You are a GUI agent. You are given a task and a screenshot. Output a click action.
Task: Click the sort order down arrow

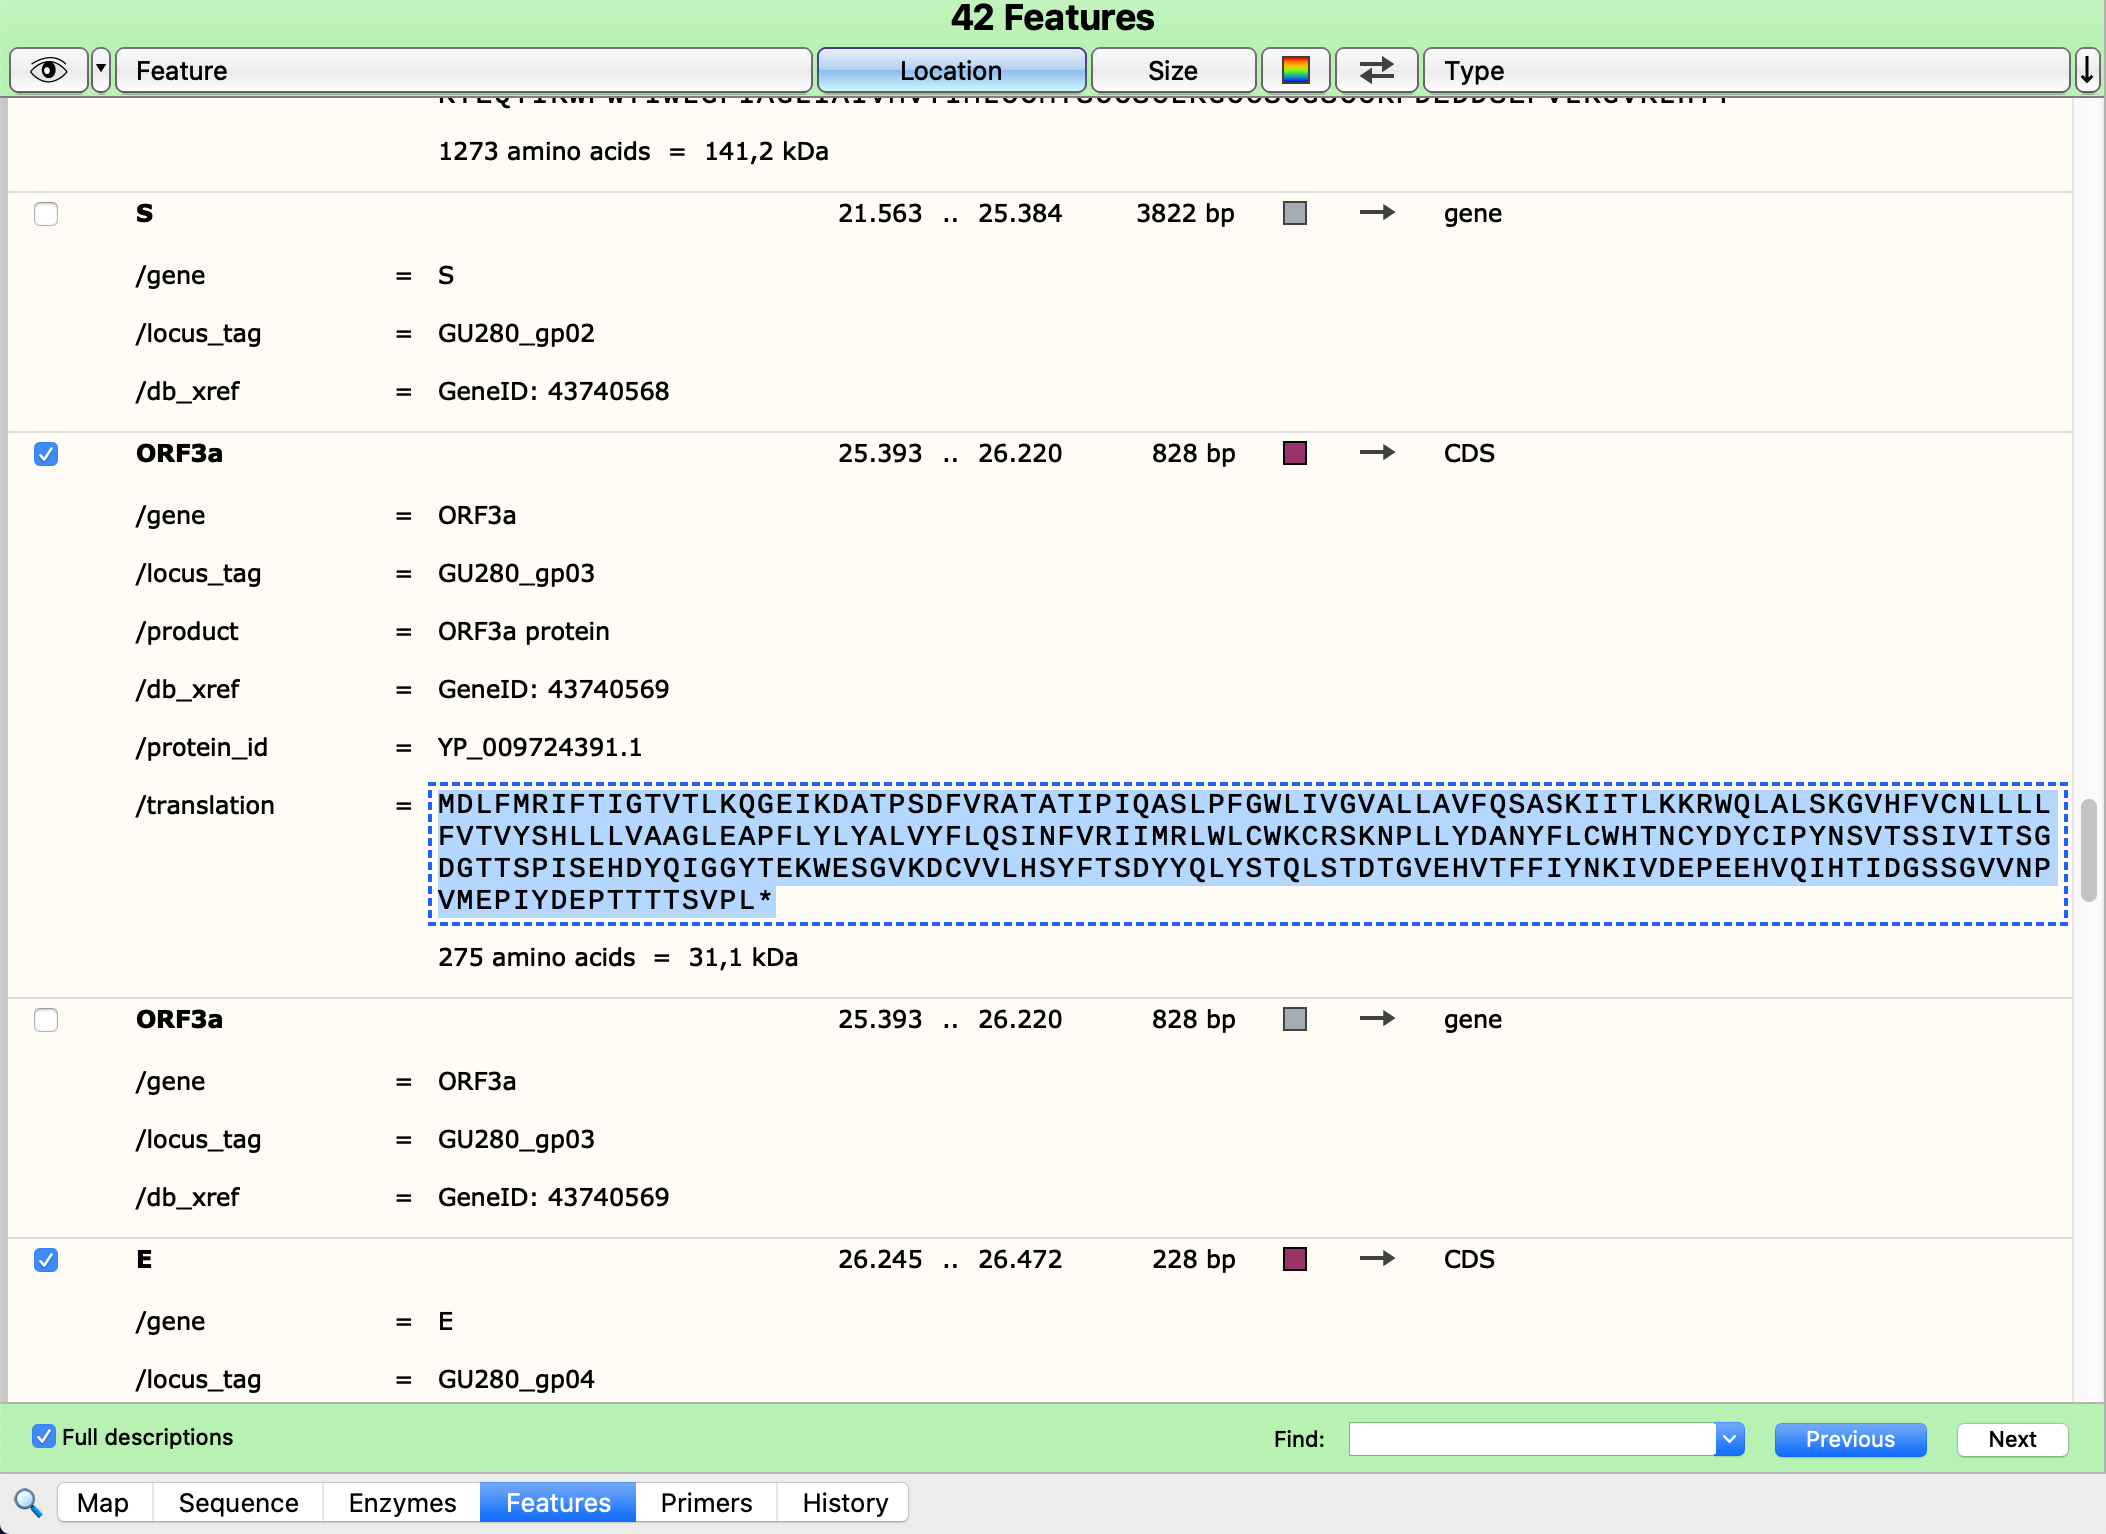[x=2087, y=70]
